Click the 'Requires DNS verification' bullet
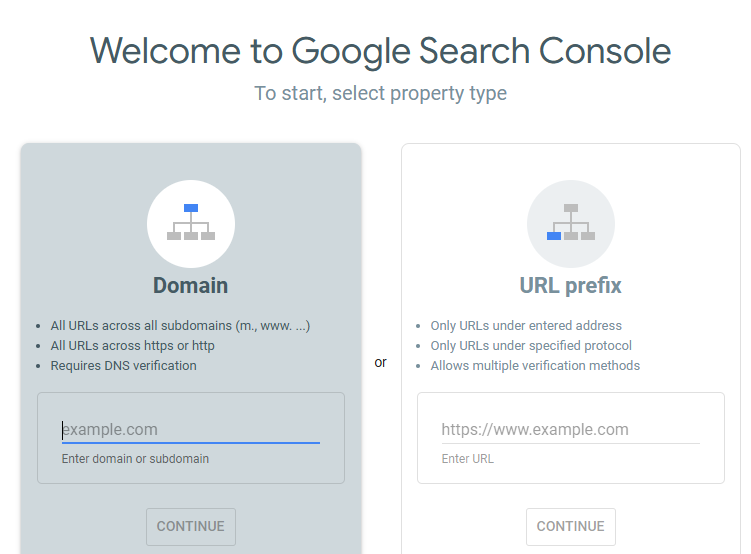This screenshot has width=751, height=554. click(123, 366)
